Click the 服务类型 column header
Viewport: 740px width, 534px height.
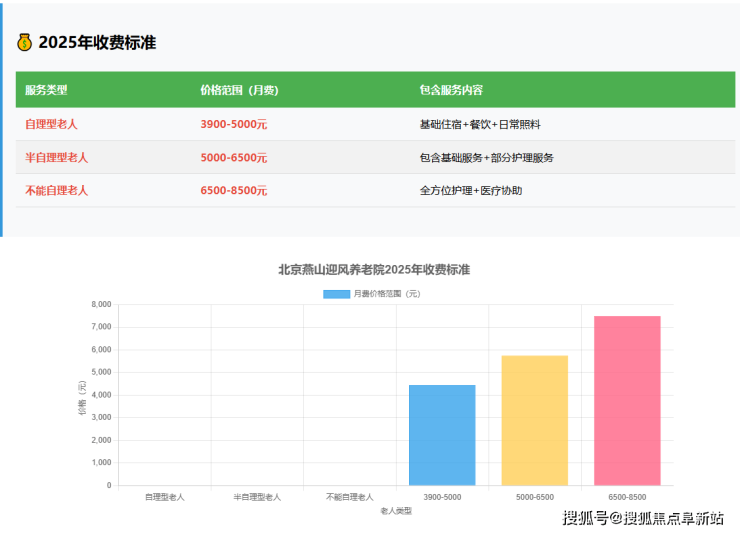tap(46, 90)
